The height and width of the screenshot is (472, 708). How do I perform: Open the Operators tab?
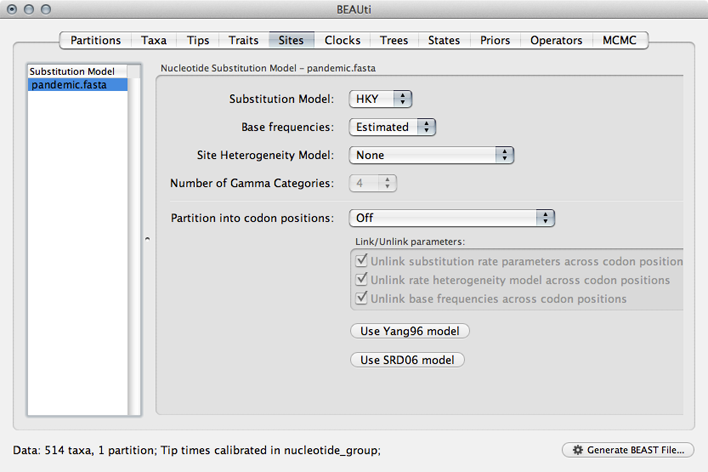(556, 40)
